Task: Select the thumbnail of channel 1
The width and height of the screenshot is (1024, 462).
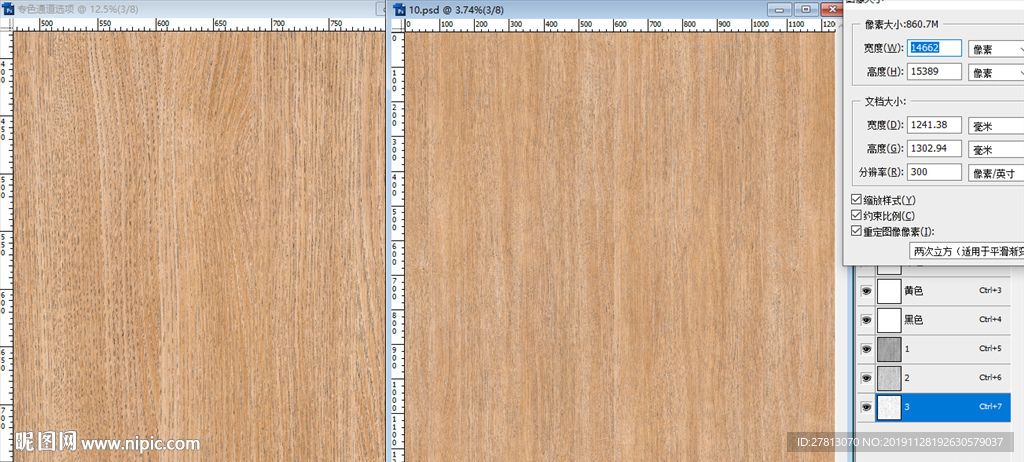Action: pos(889,349)
